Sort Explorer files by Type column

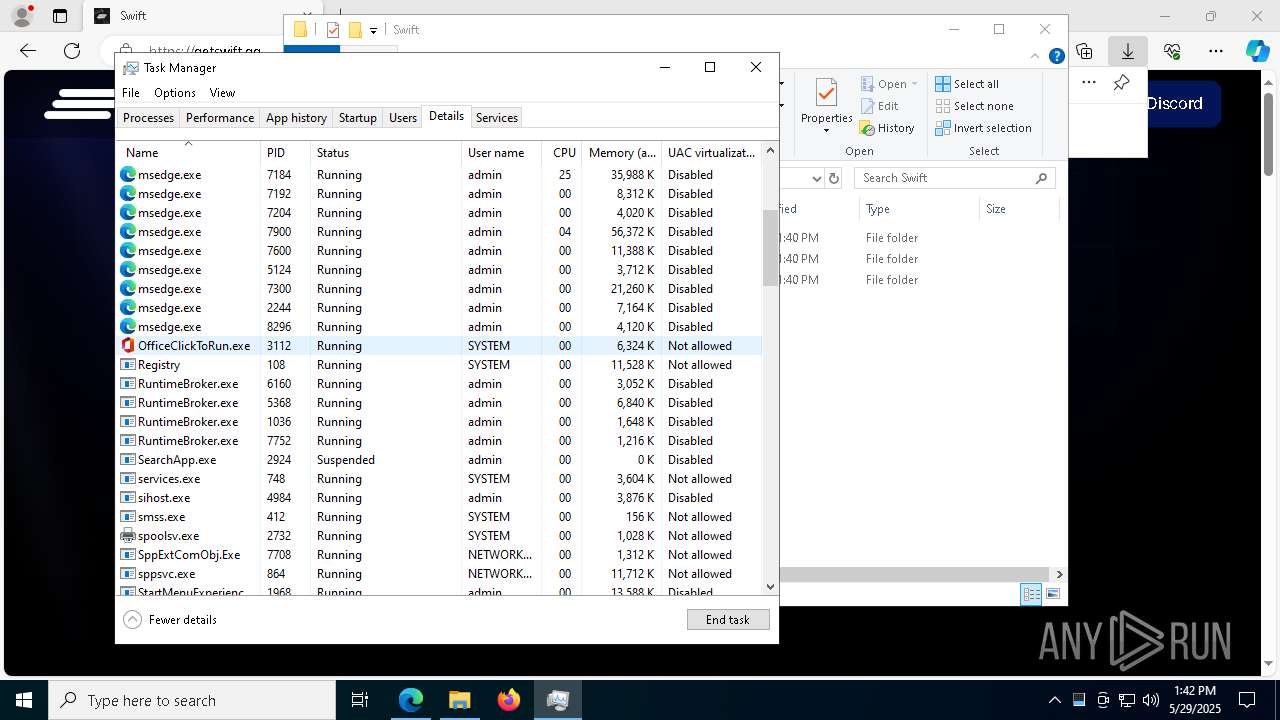(918, 209)
